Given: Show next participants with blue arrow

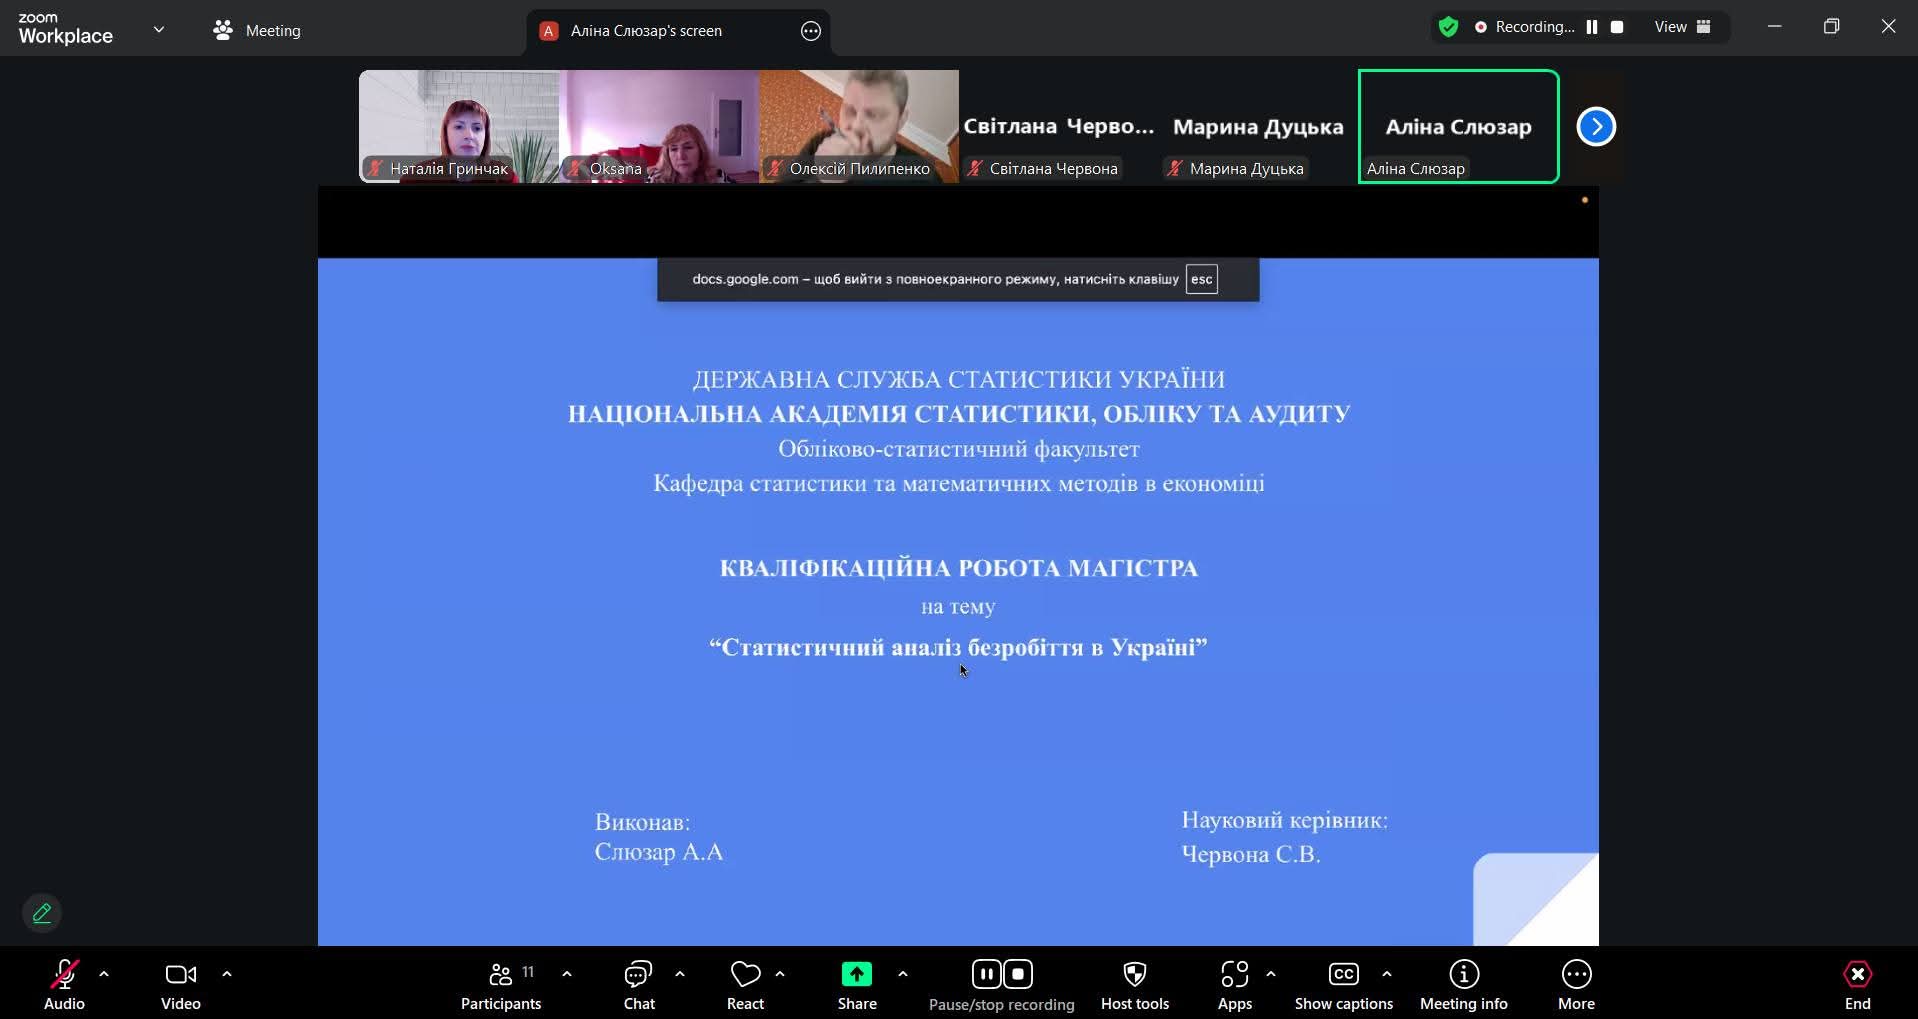Looking at the screenshot, I should (1596, 127).
